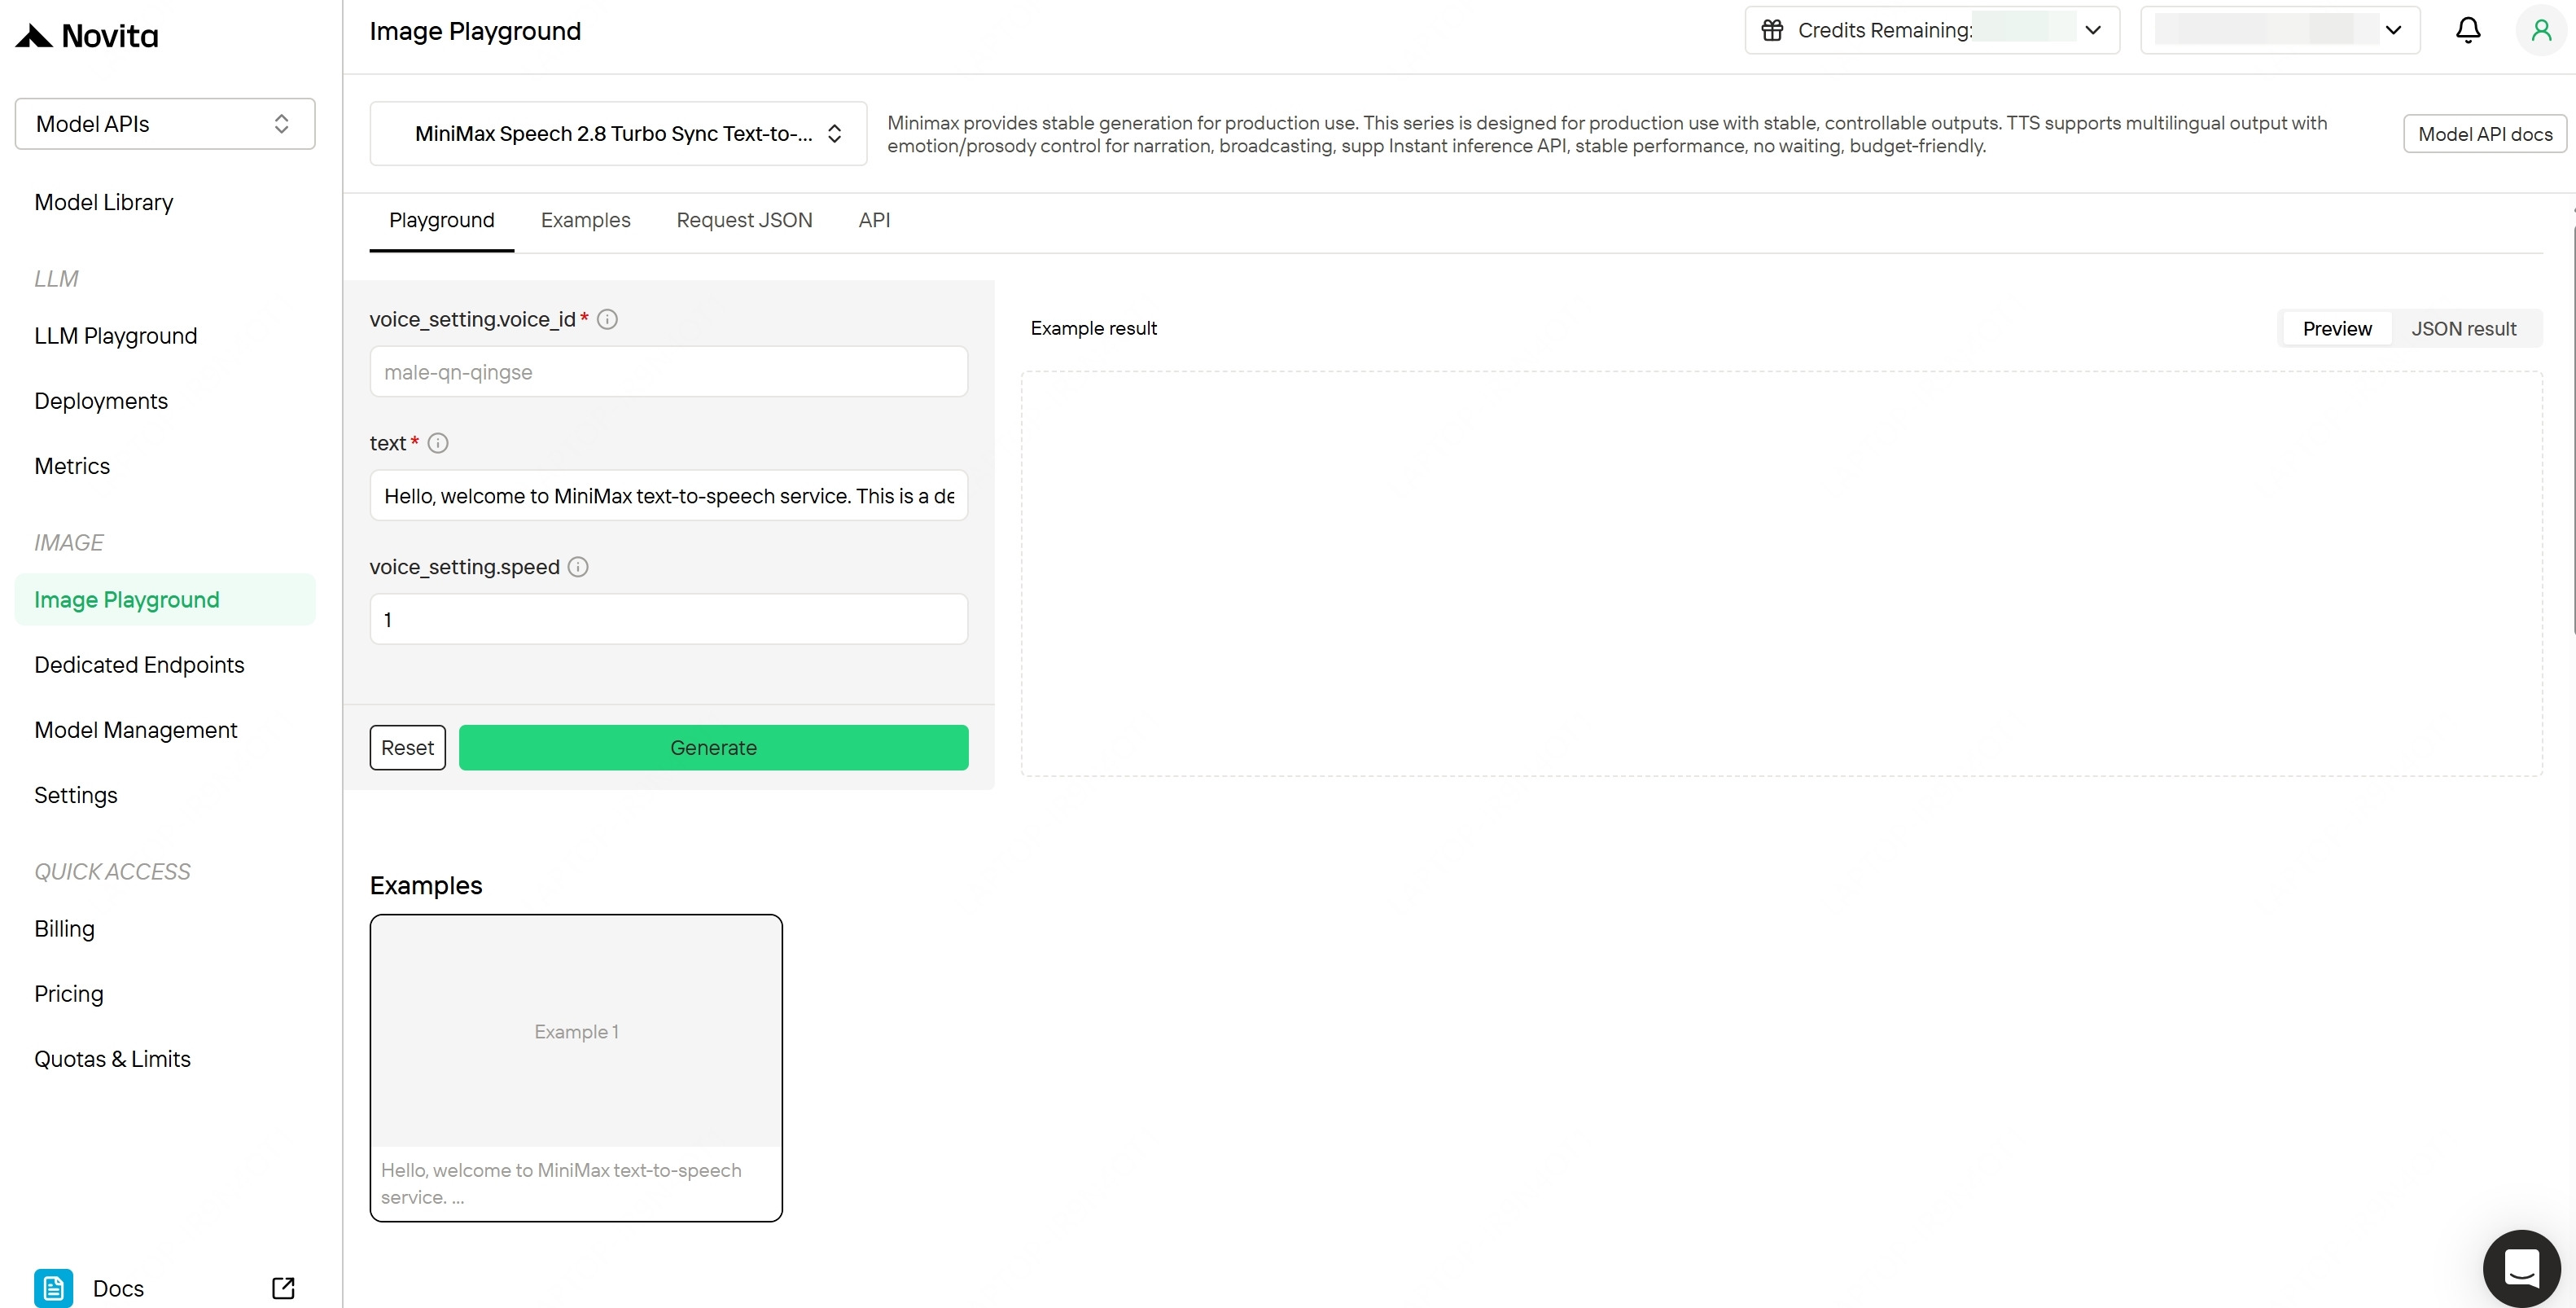Viewport: 2576px width, 1308px height.
Task: Open Model API docs
Action: (2484, 134)
